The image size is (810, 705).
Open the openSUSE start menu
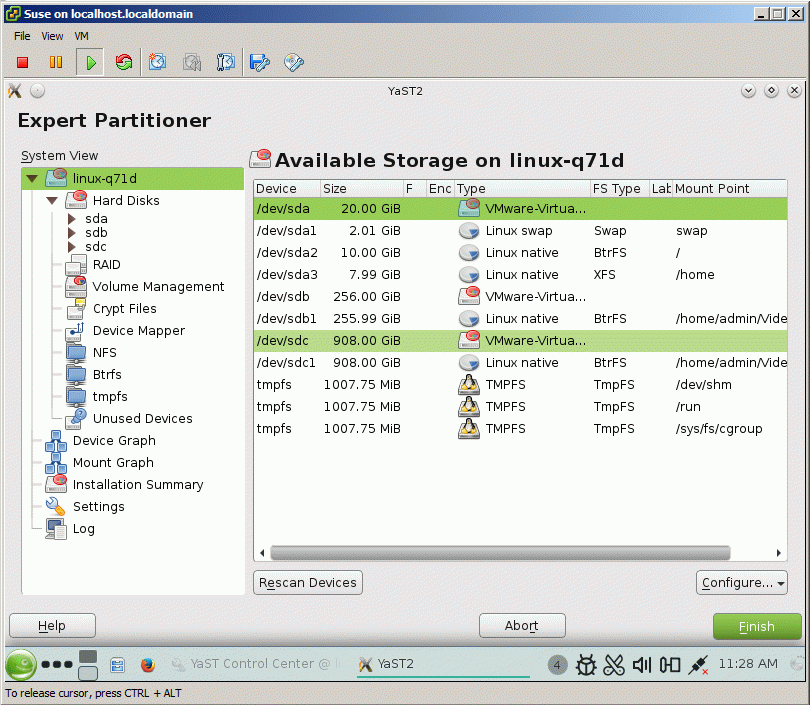[21, 664]
